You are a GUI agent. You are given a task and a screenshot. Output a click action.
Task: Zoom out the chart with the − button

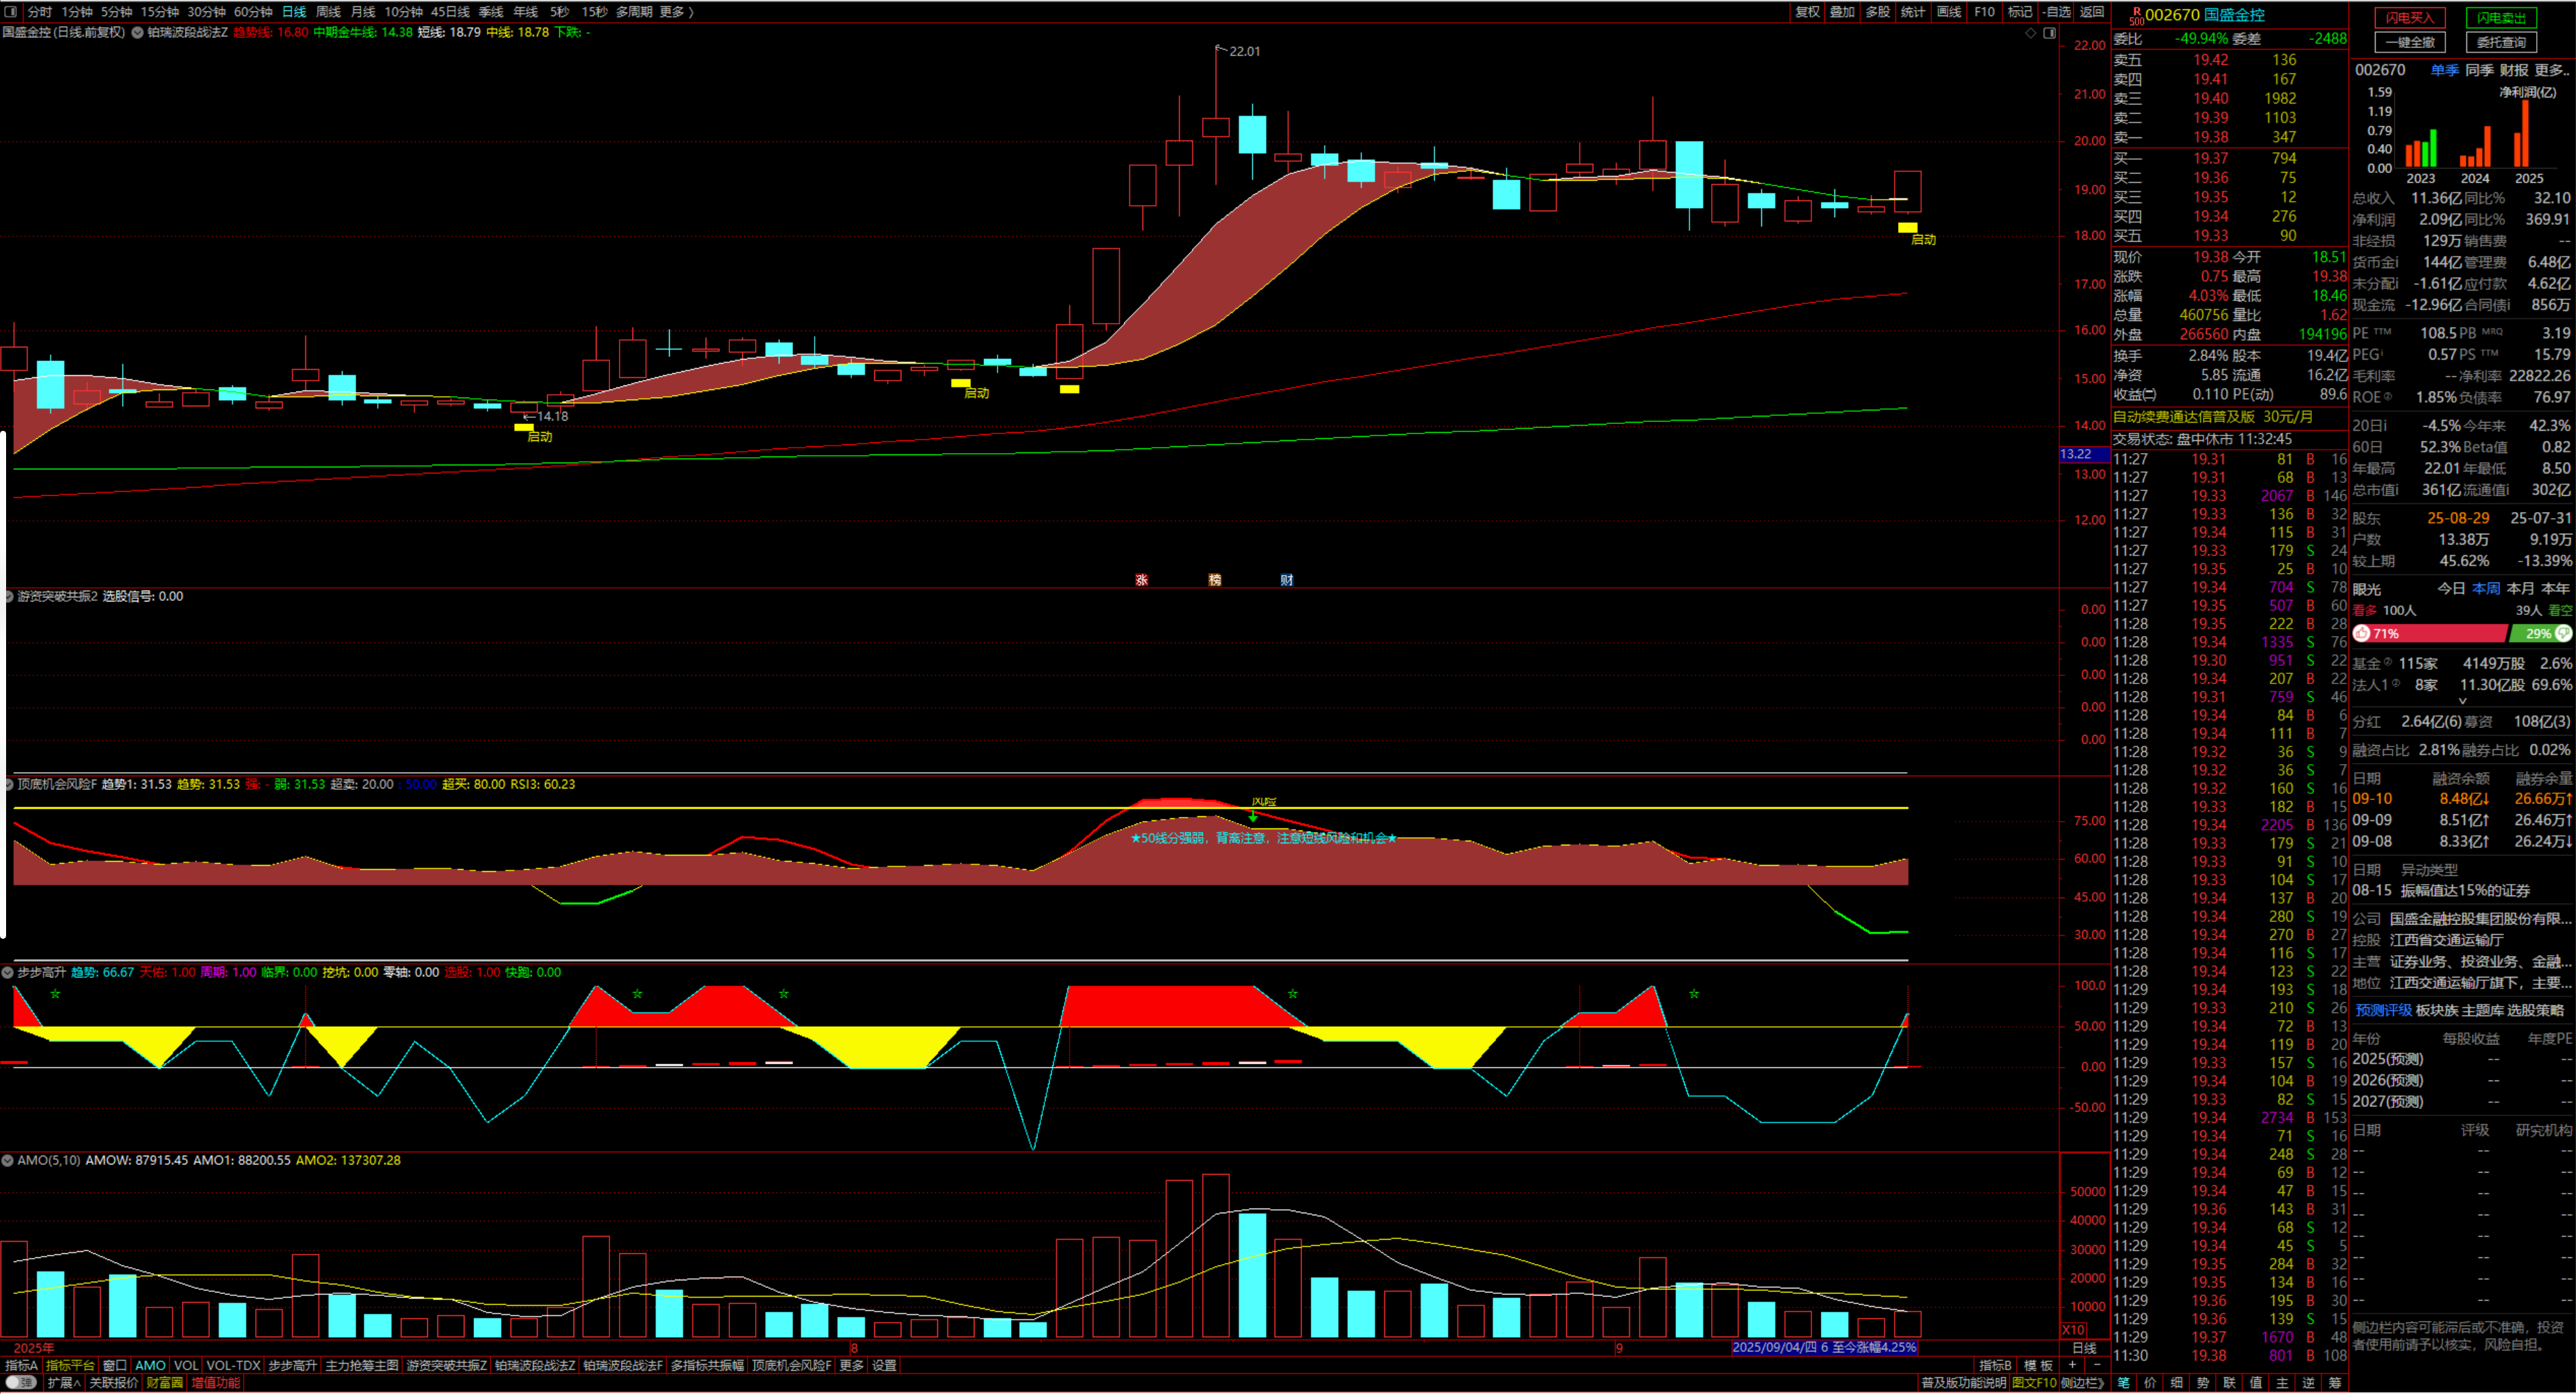[2097, 1365]
